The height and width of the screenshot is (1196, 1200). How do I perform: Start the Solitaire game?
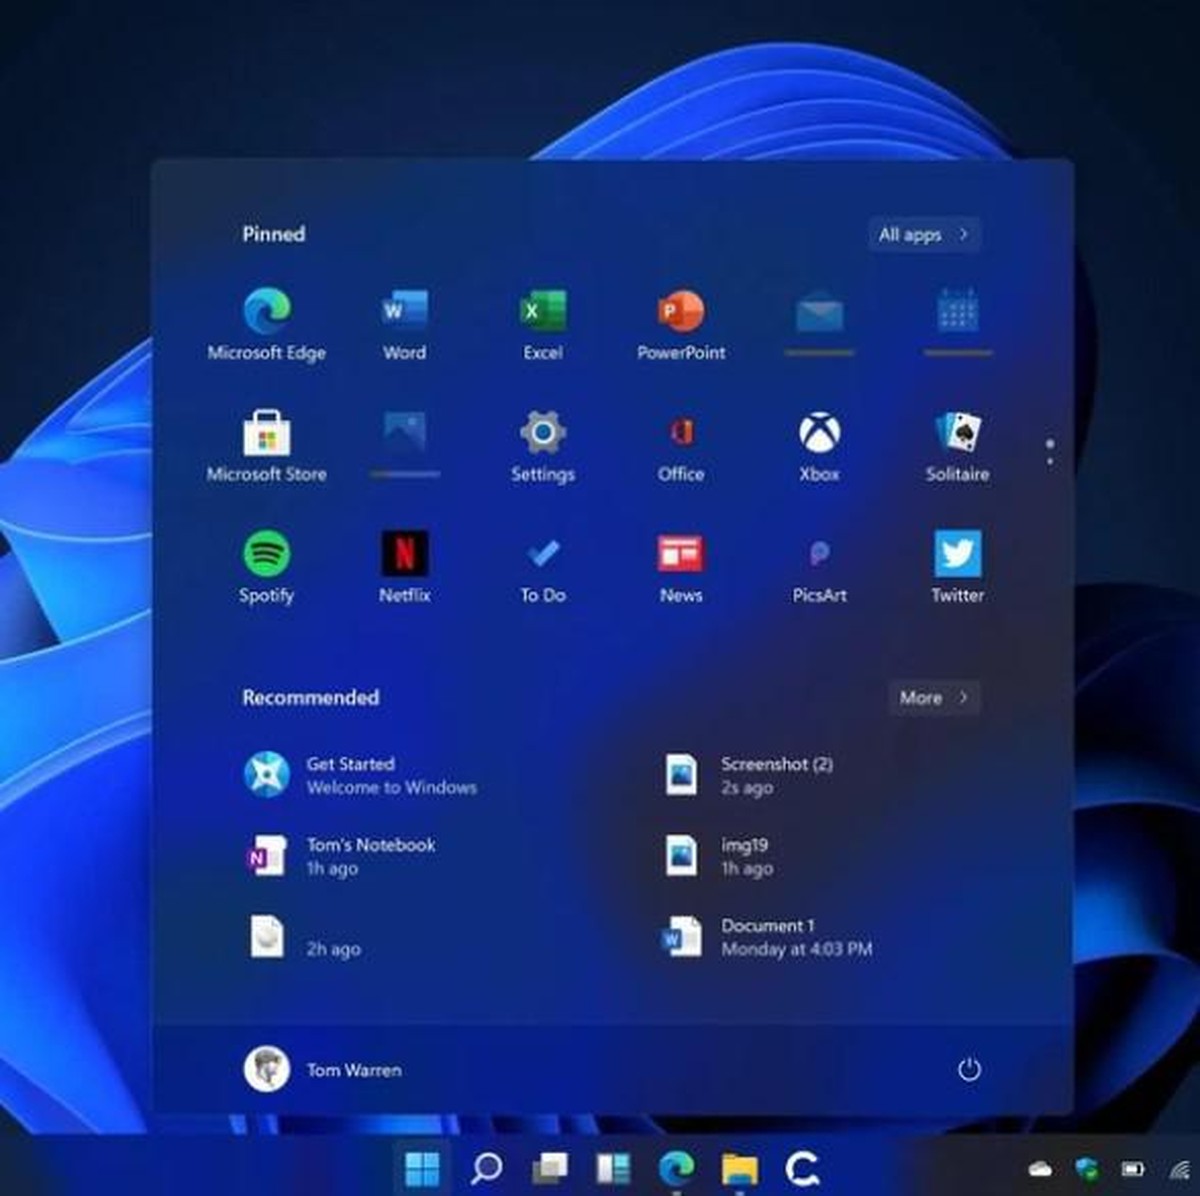coord(957,446)
